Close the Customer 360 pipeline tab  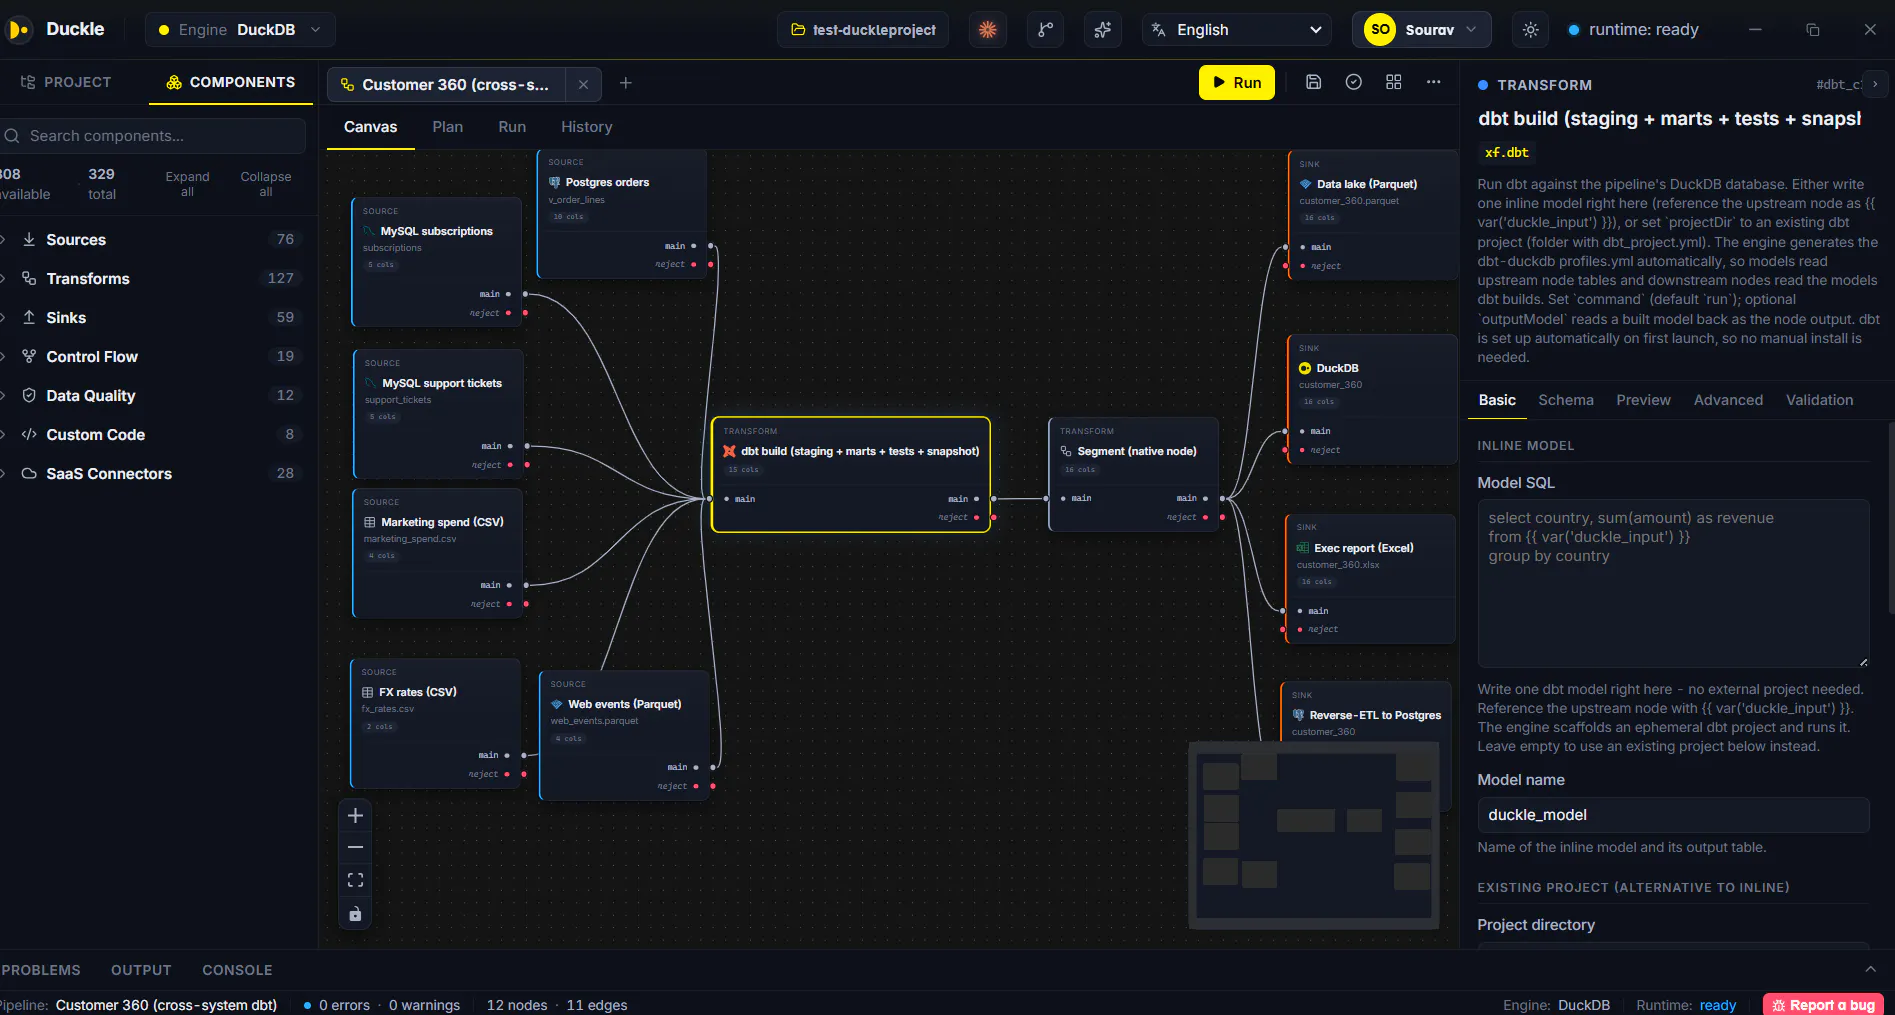[x=583, y=85]
